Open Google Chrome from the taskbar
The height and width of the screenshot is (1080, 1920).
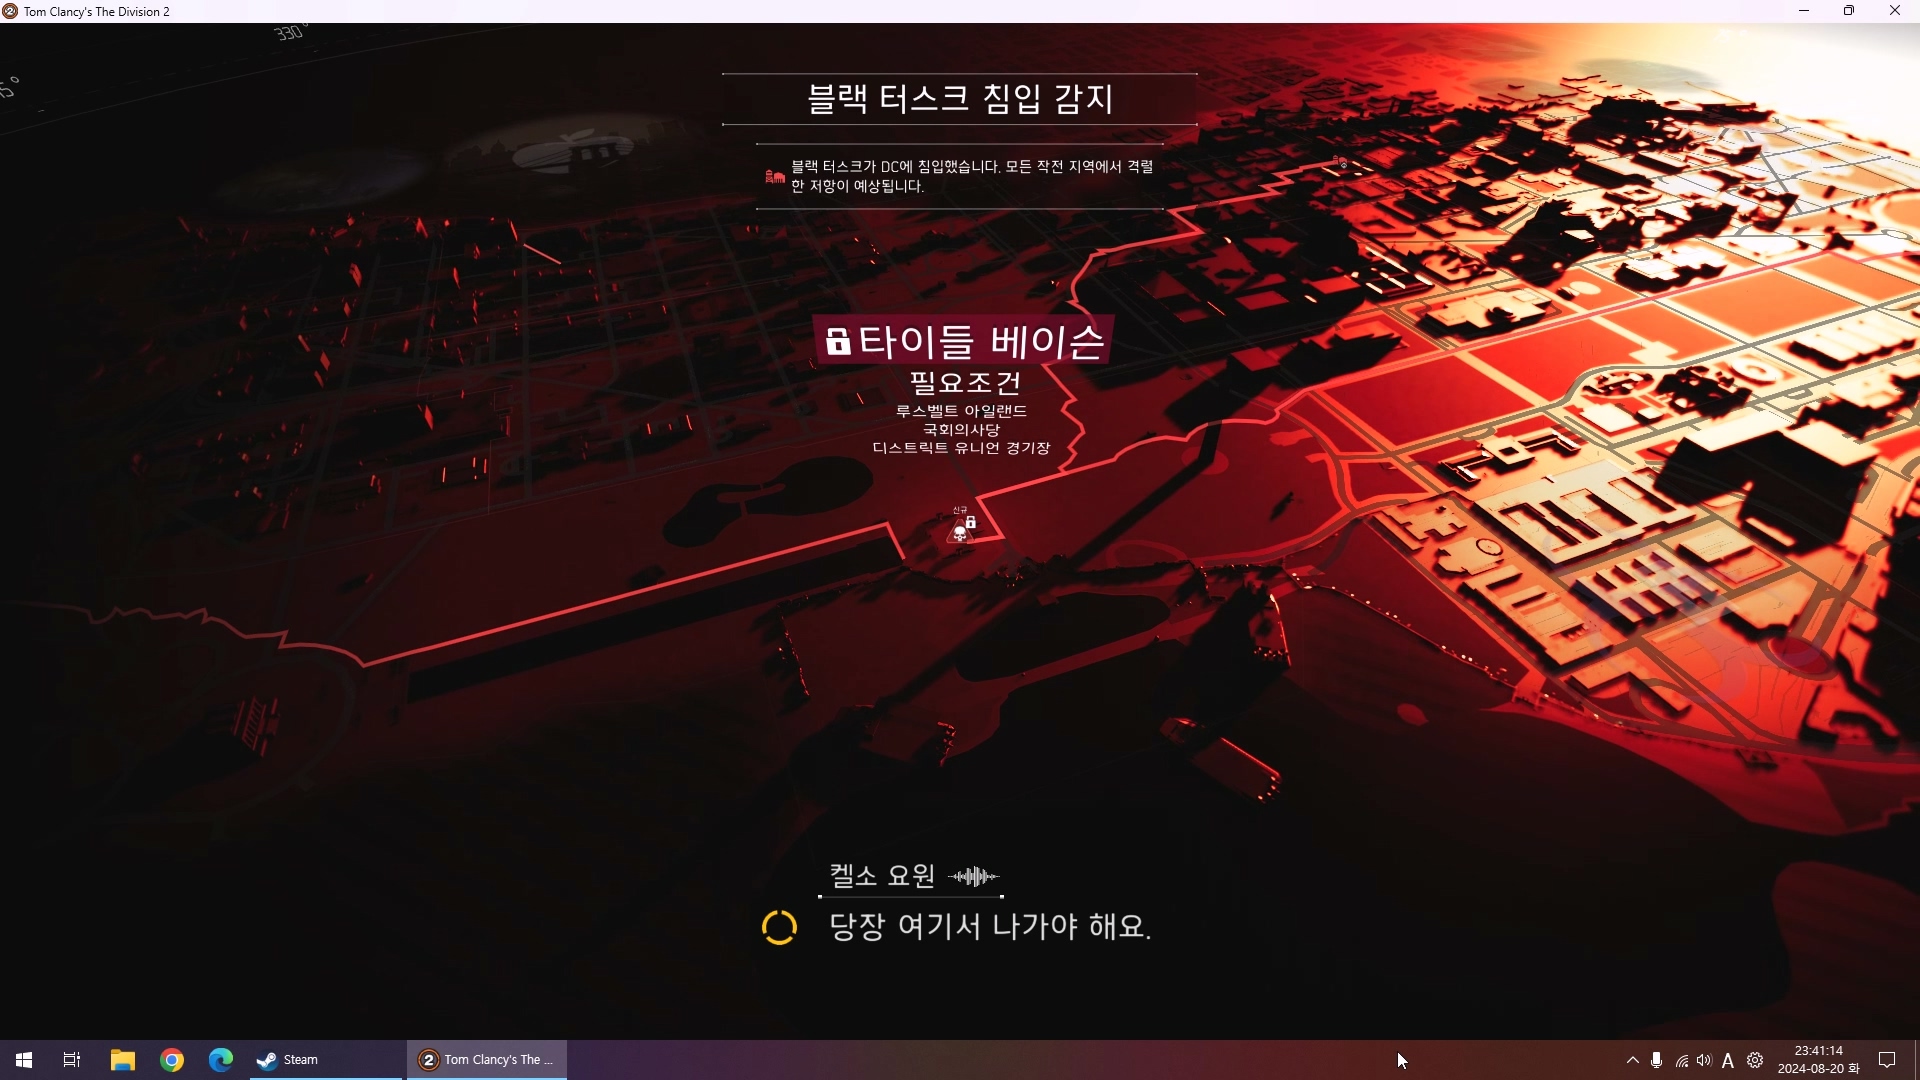pyautogui.click(x=172, y=1060)
